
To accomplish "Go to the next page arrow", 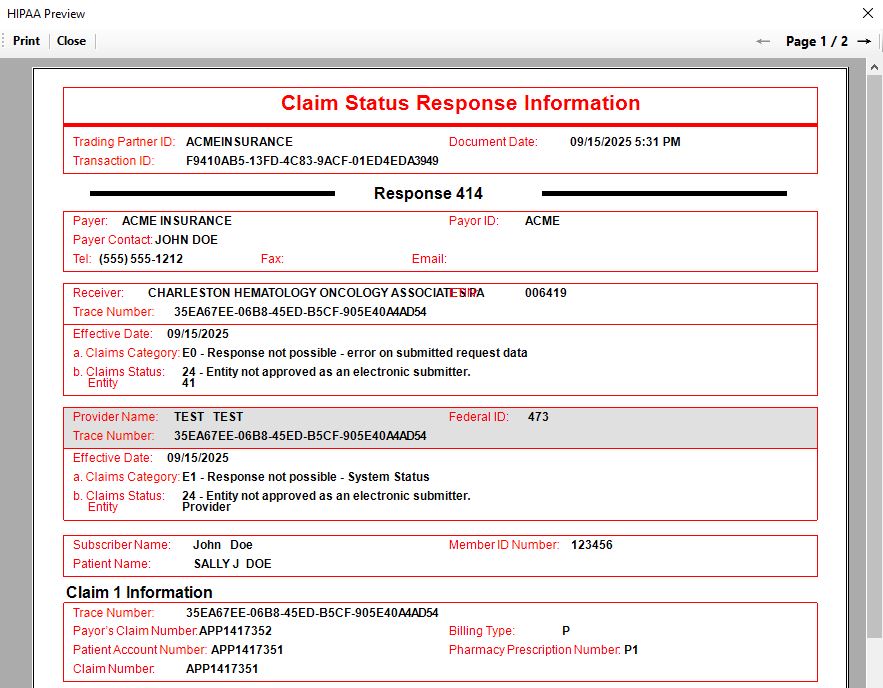I will click(x=864, y=42).
